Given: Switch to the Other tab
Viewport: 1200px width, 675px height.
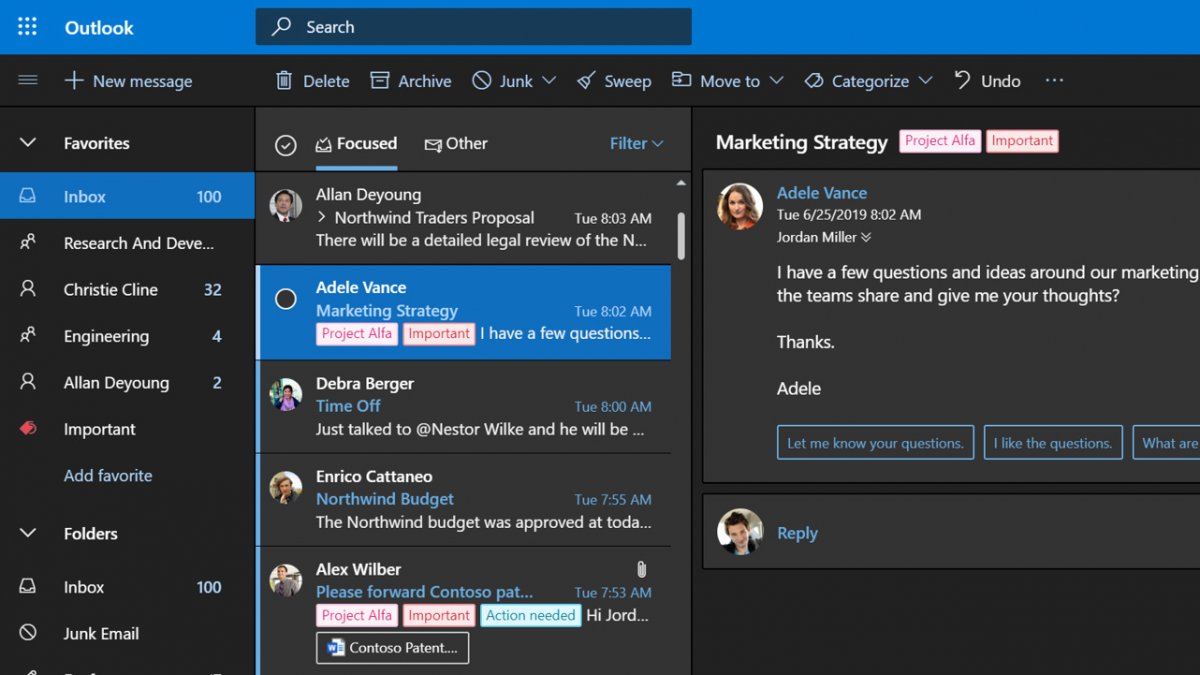Looking at the screenshot, I should coord(456,144).
